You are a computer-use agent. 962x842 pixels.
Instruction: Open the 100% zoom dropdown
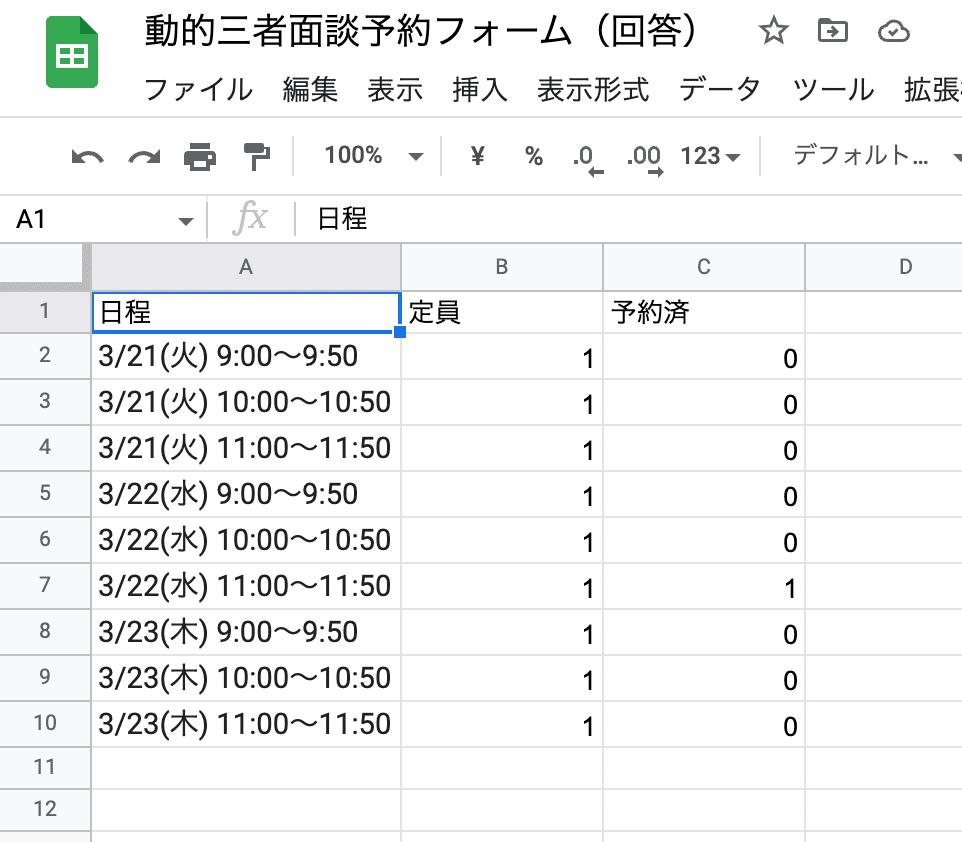373,156
